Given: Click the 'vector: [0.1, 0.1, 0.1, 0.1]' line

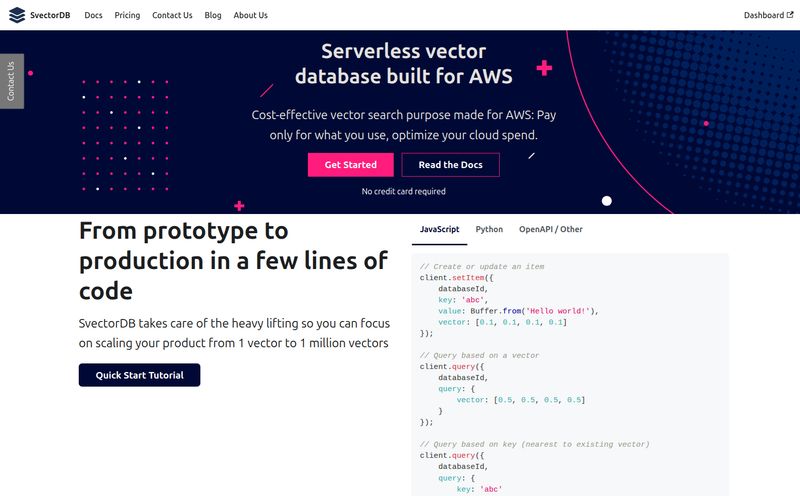Looking at the screenshot, I should [502, 322].
